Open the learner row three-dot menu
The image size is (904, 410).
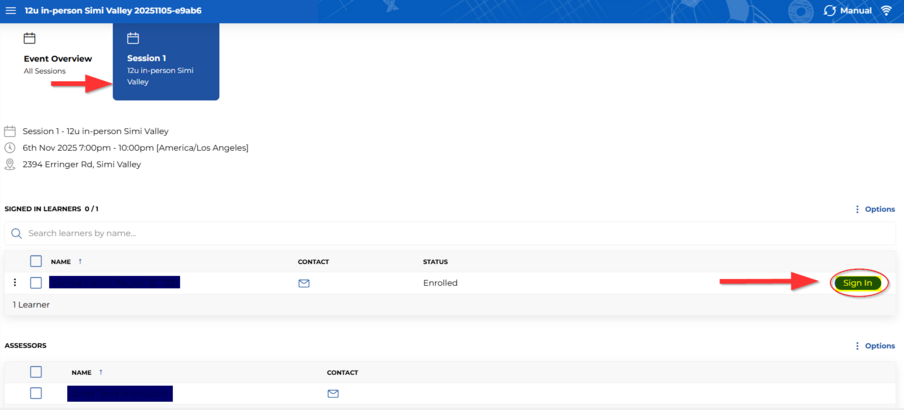(x=15, y=283)
